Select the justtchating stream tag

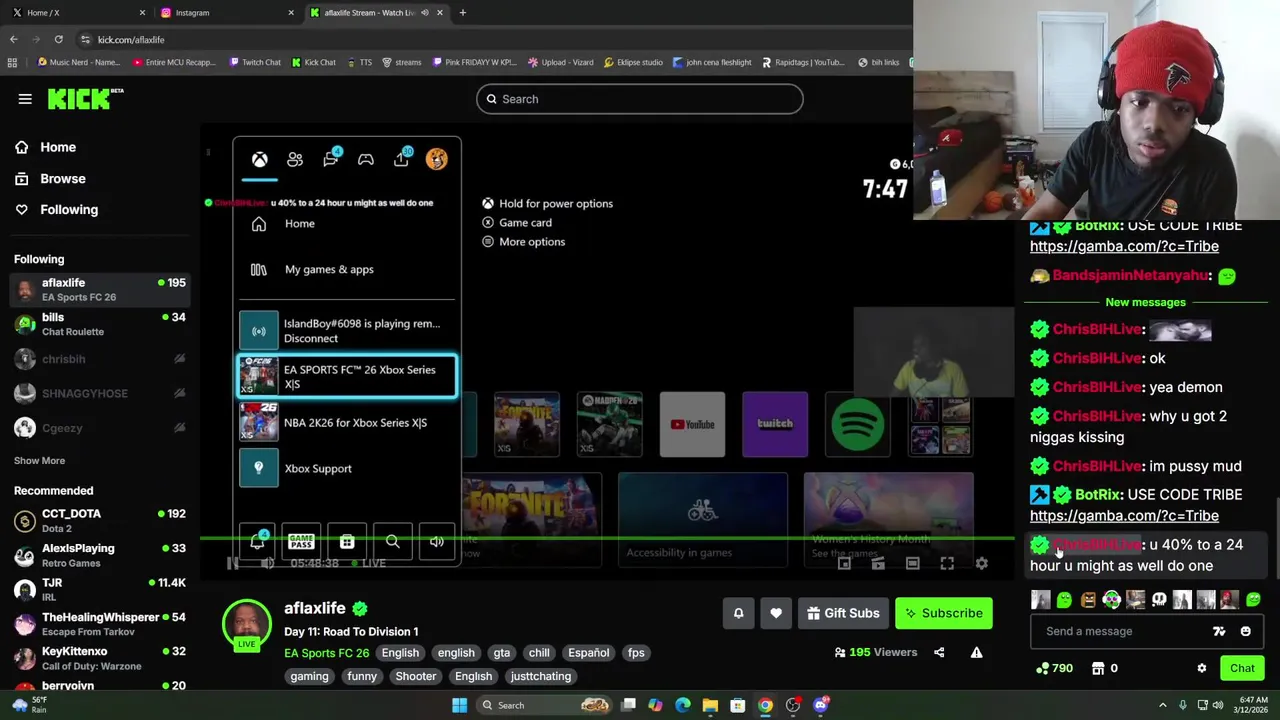click(x=540, y=676)
